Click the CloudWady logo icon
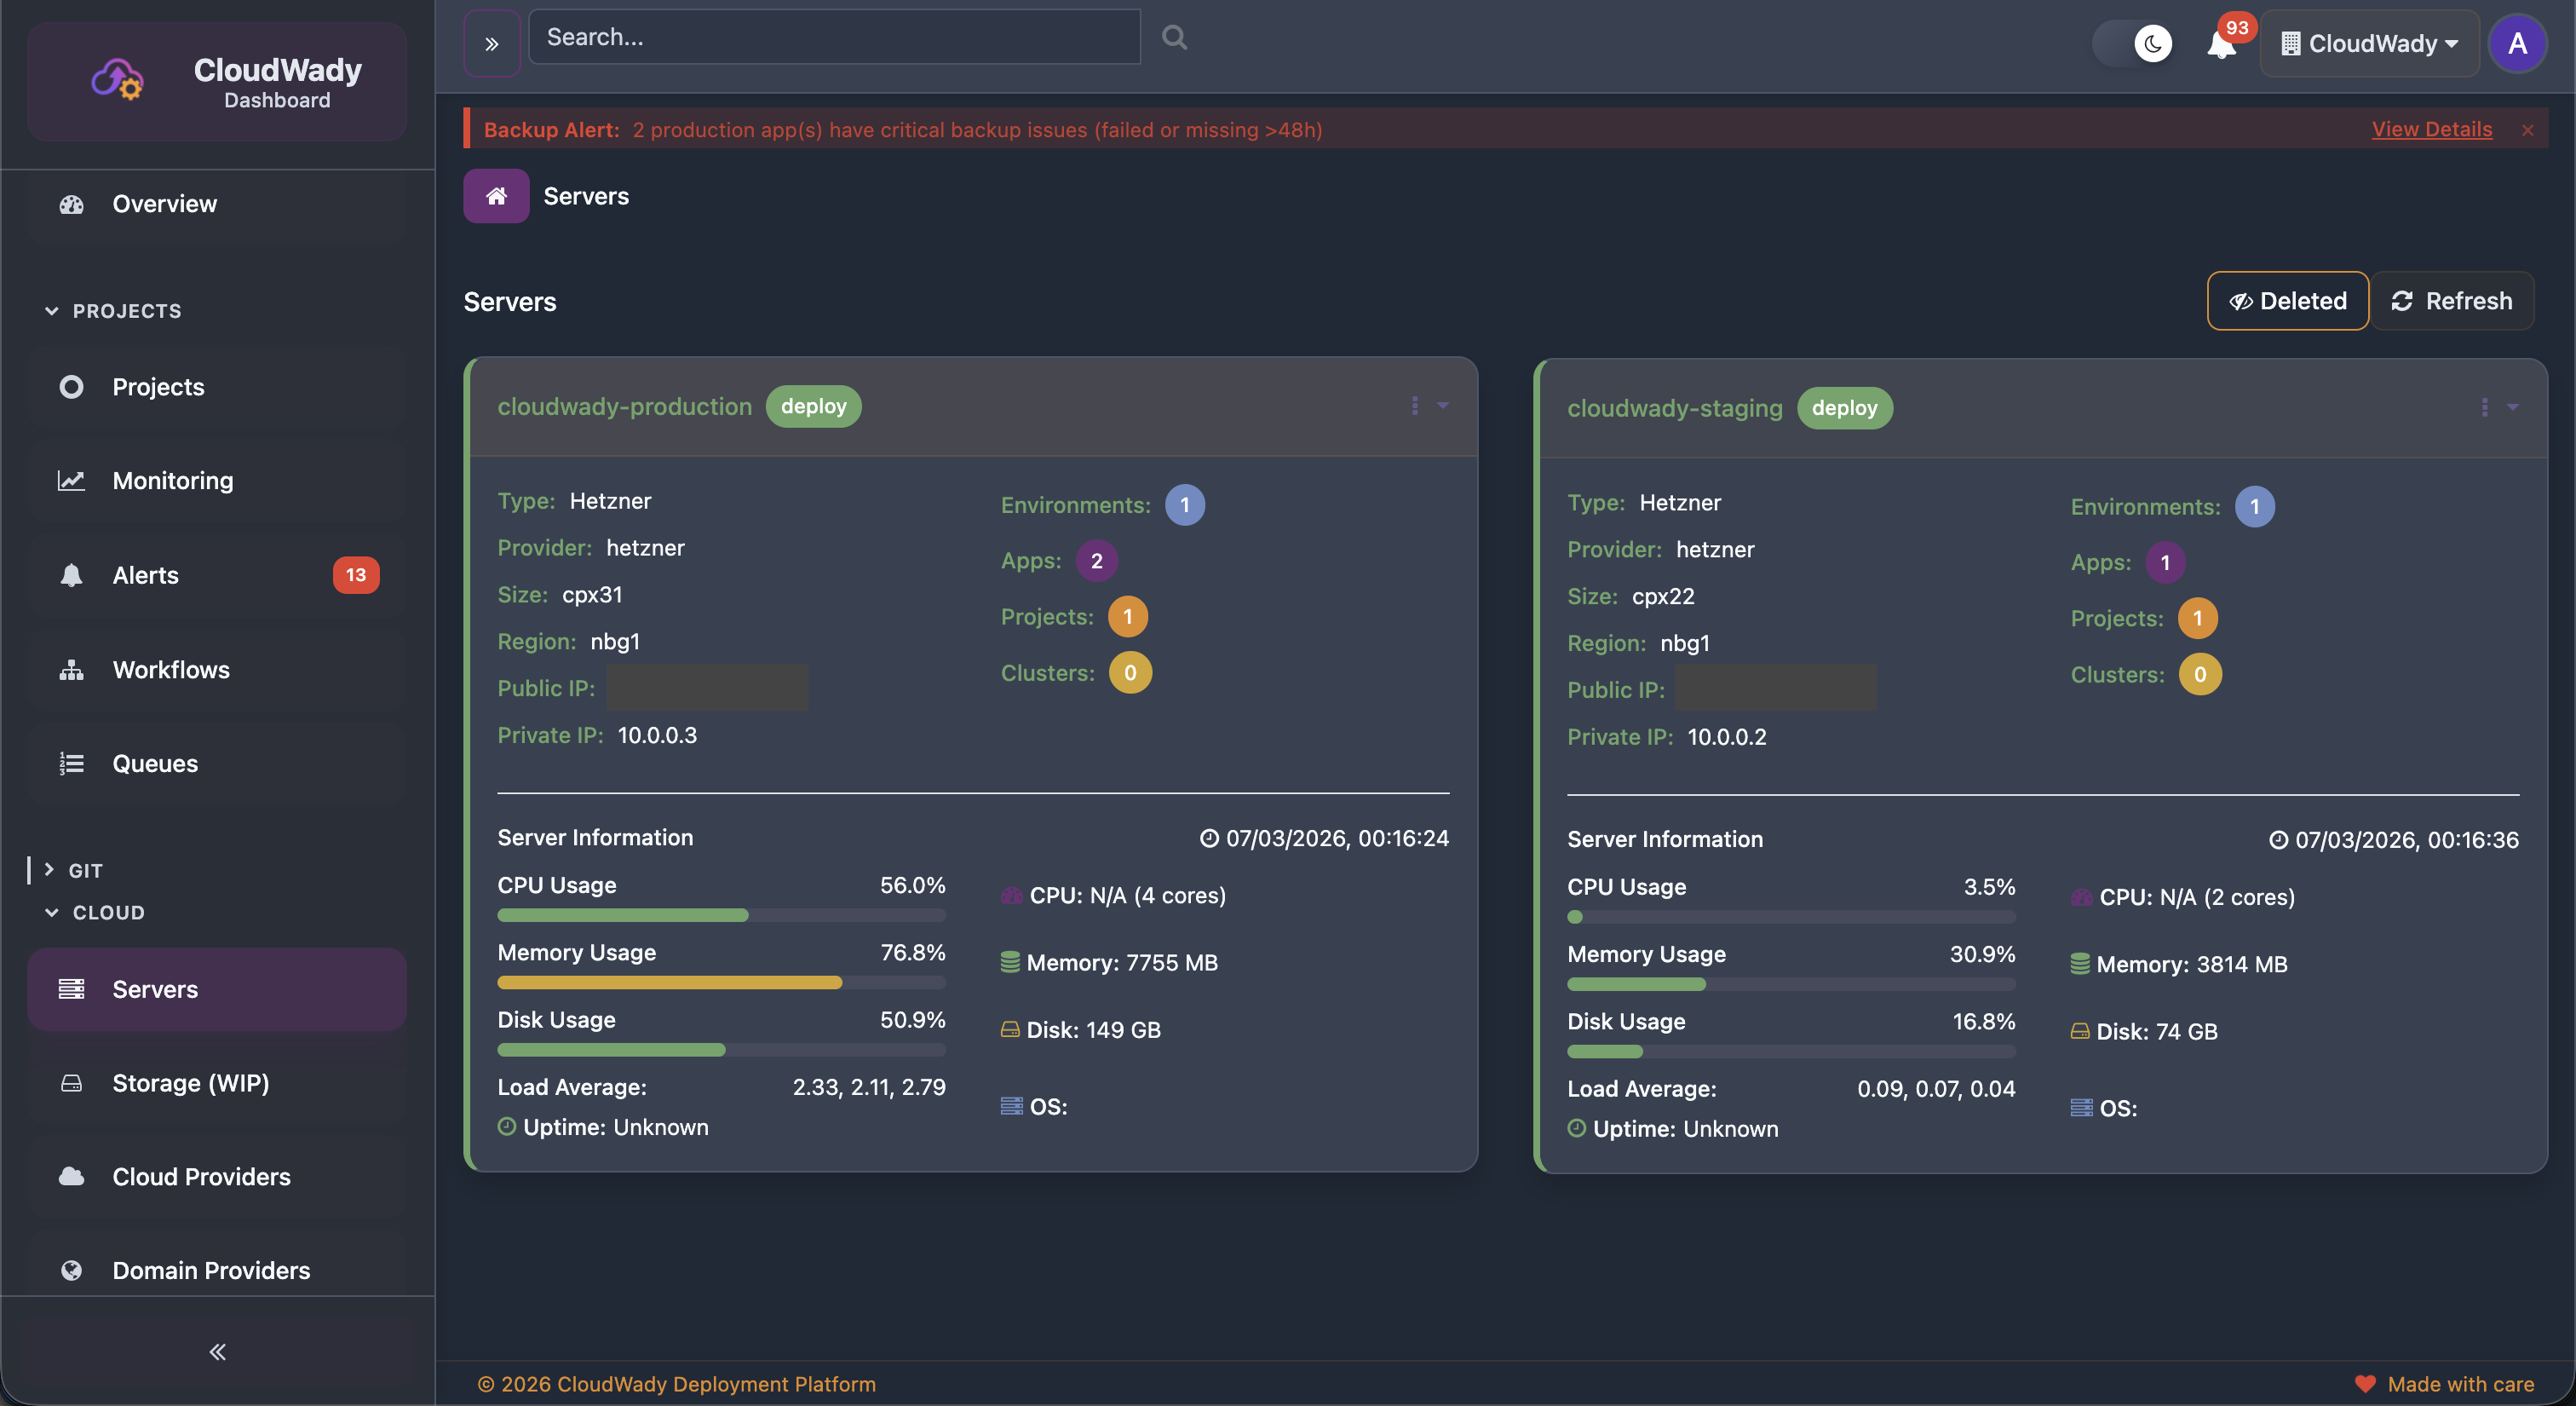 tap(118, 80)
